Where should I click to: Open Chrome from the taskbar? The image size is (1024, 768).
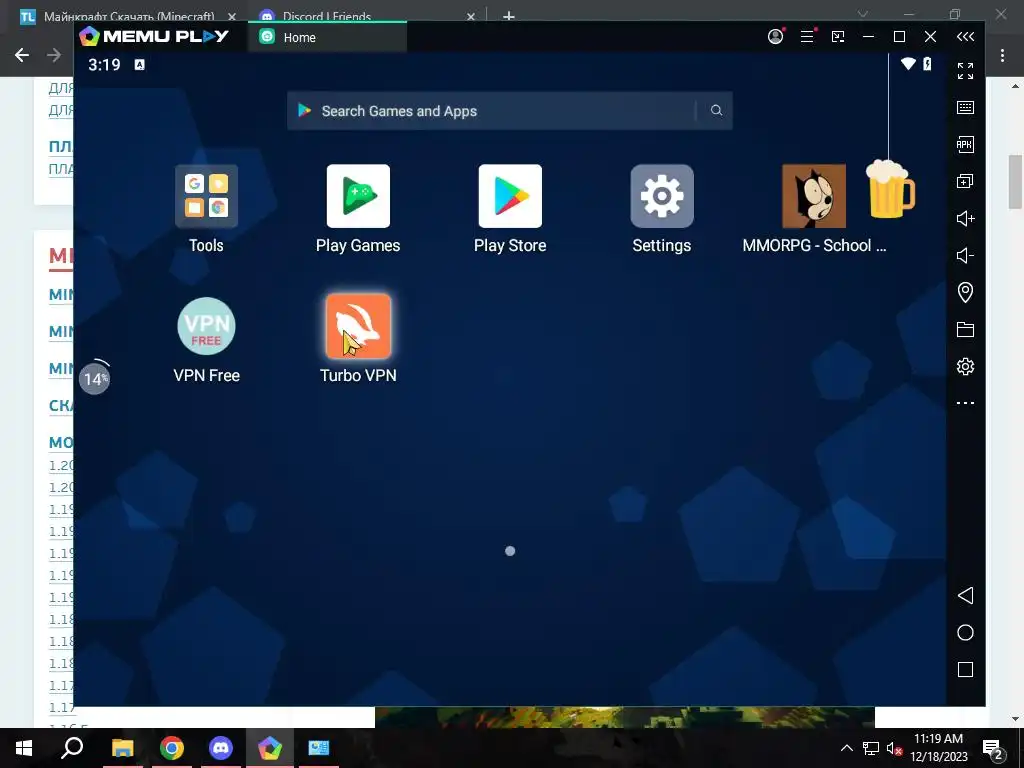(172, 748)
